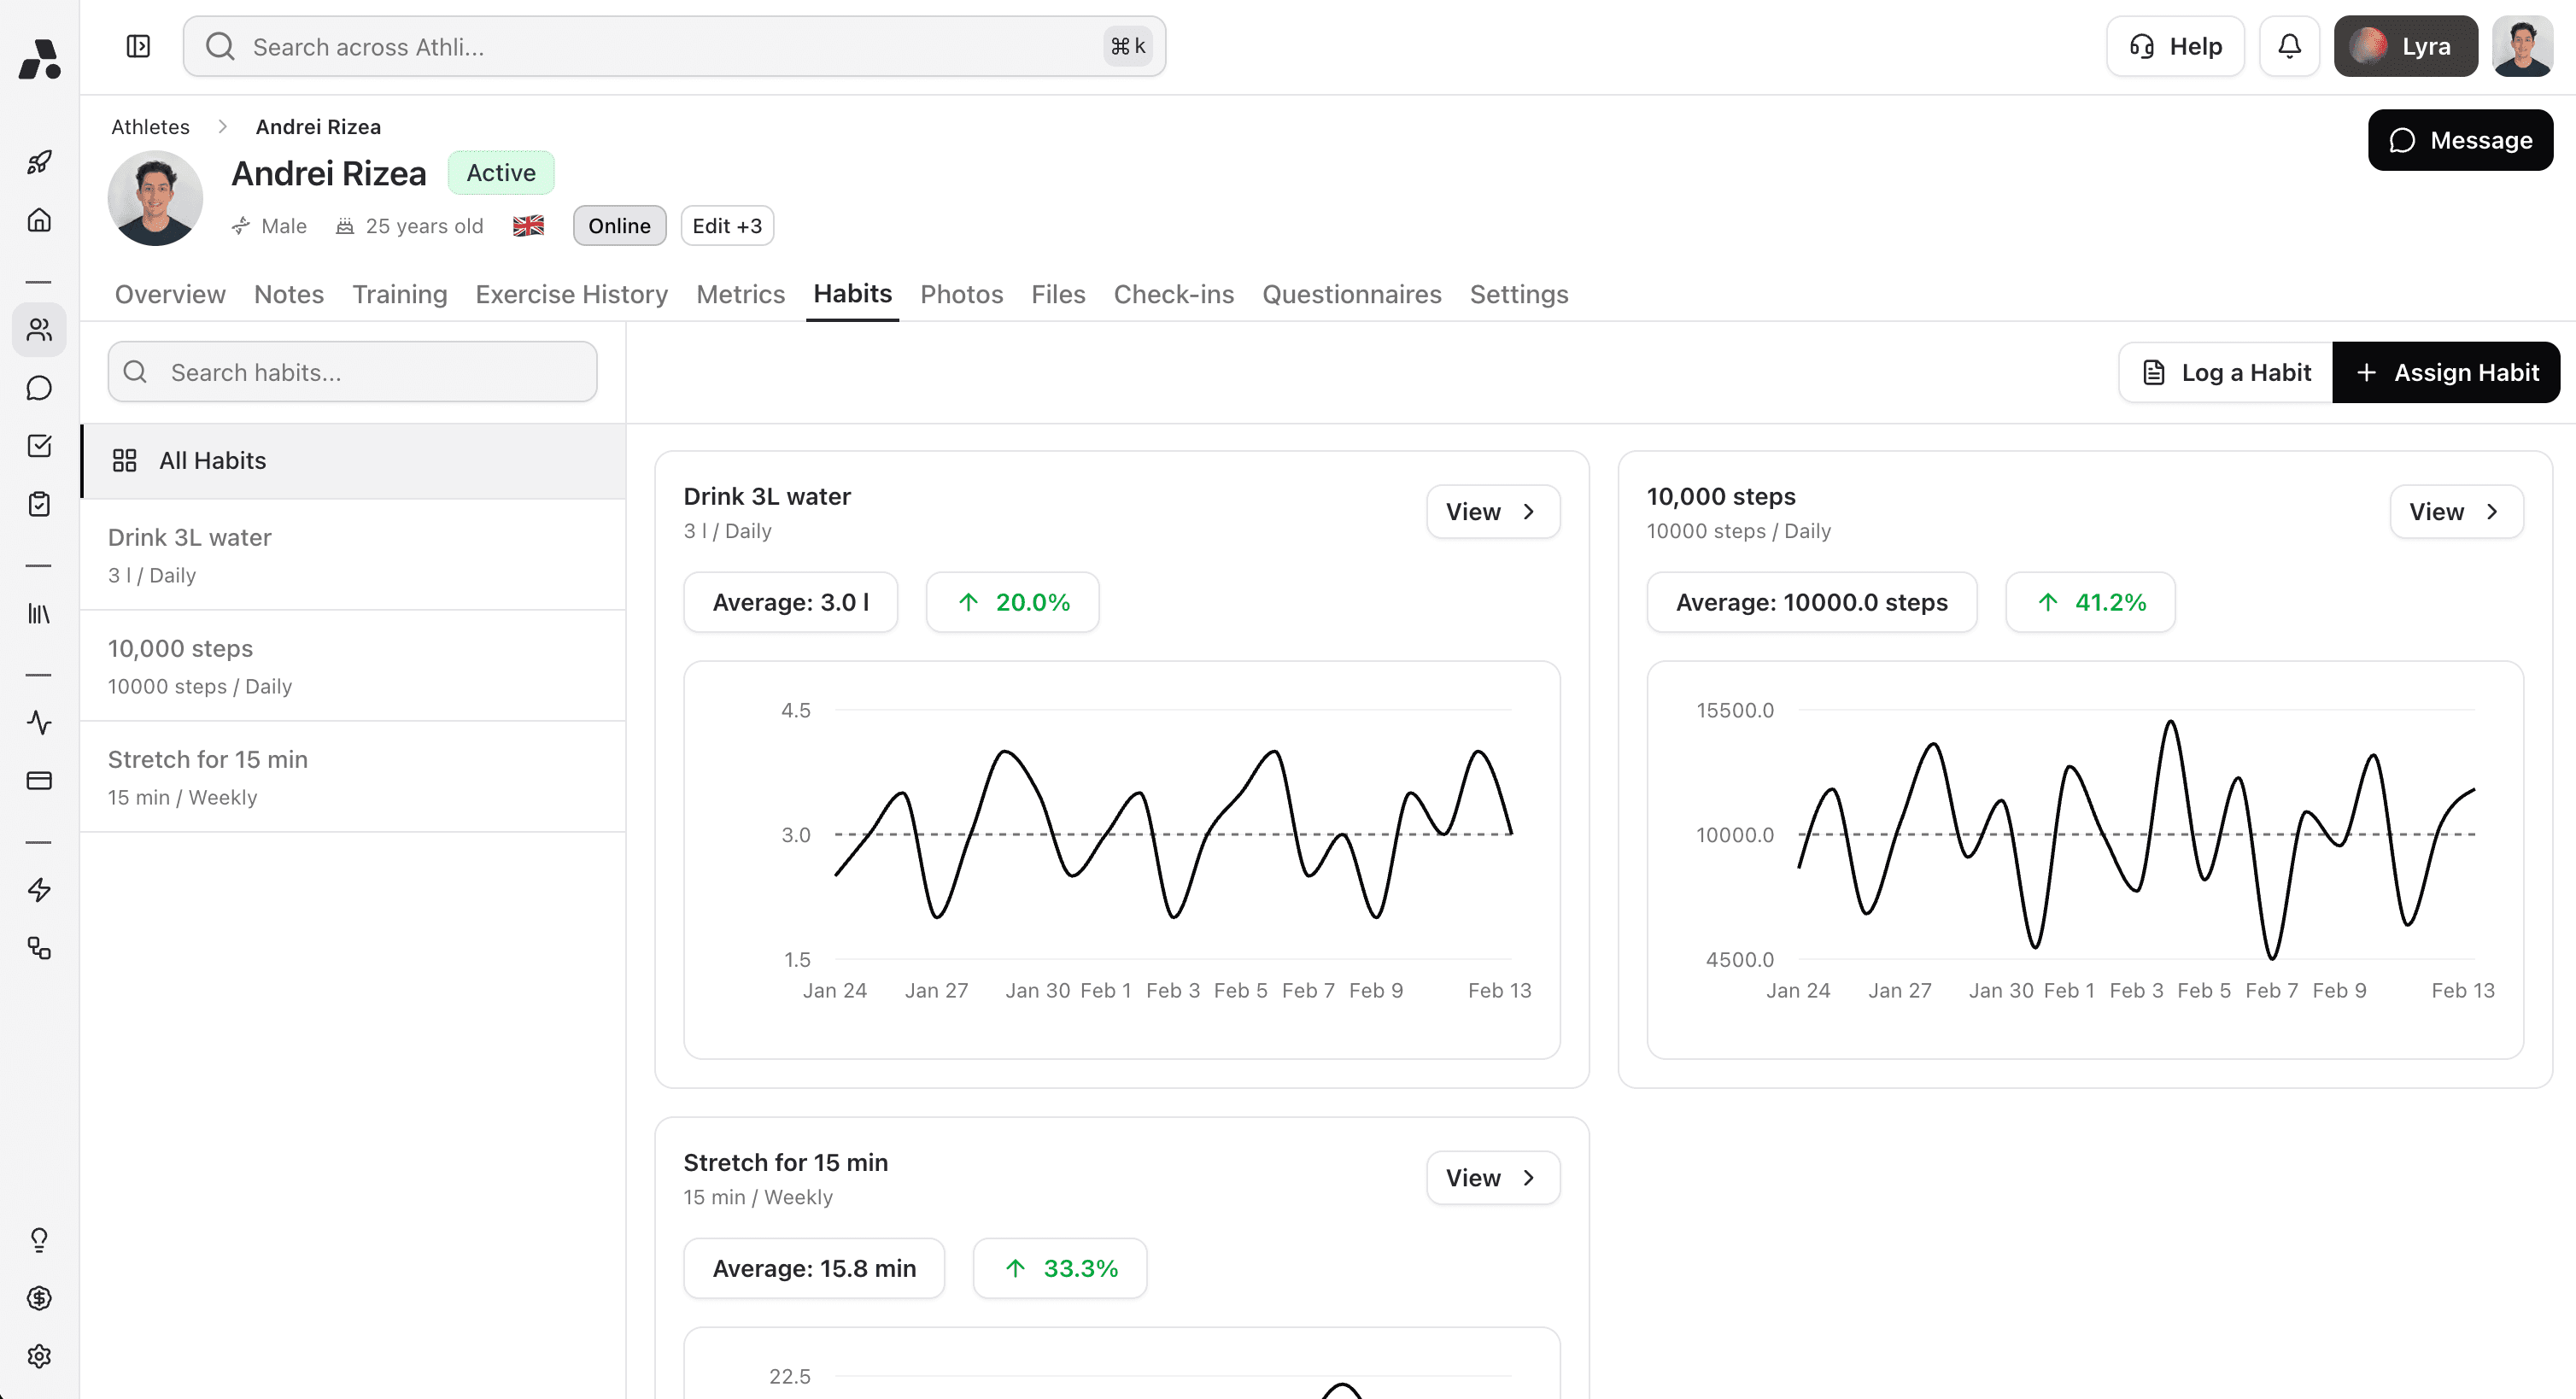Image resolution: width=2576 pixels, height=1399 pixels.
Task: Toggle the Online status chip
Action: coord(618,225)
